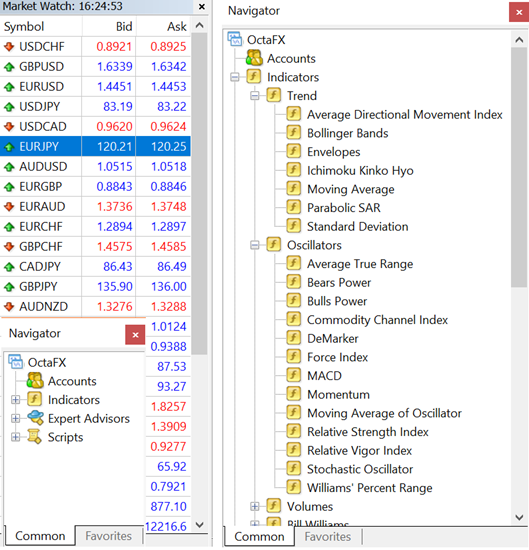Image resolution: width=529 pixels, height=550 pixels.
Task: Click the Williams' Percent Range icon
Action: (x=294, y=487)
